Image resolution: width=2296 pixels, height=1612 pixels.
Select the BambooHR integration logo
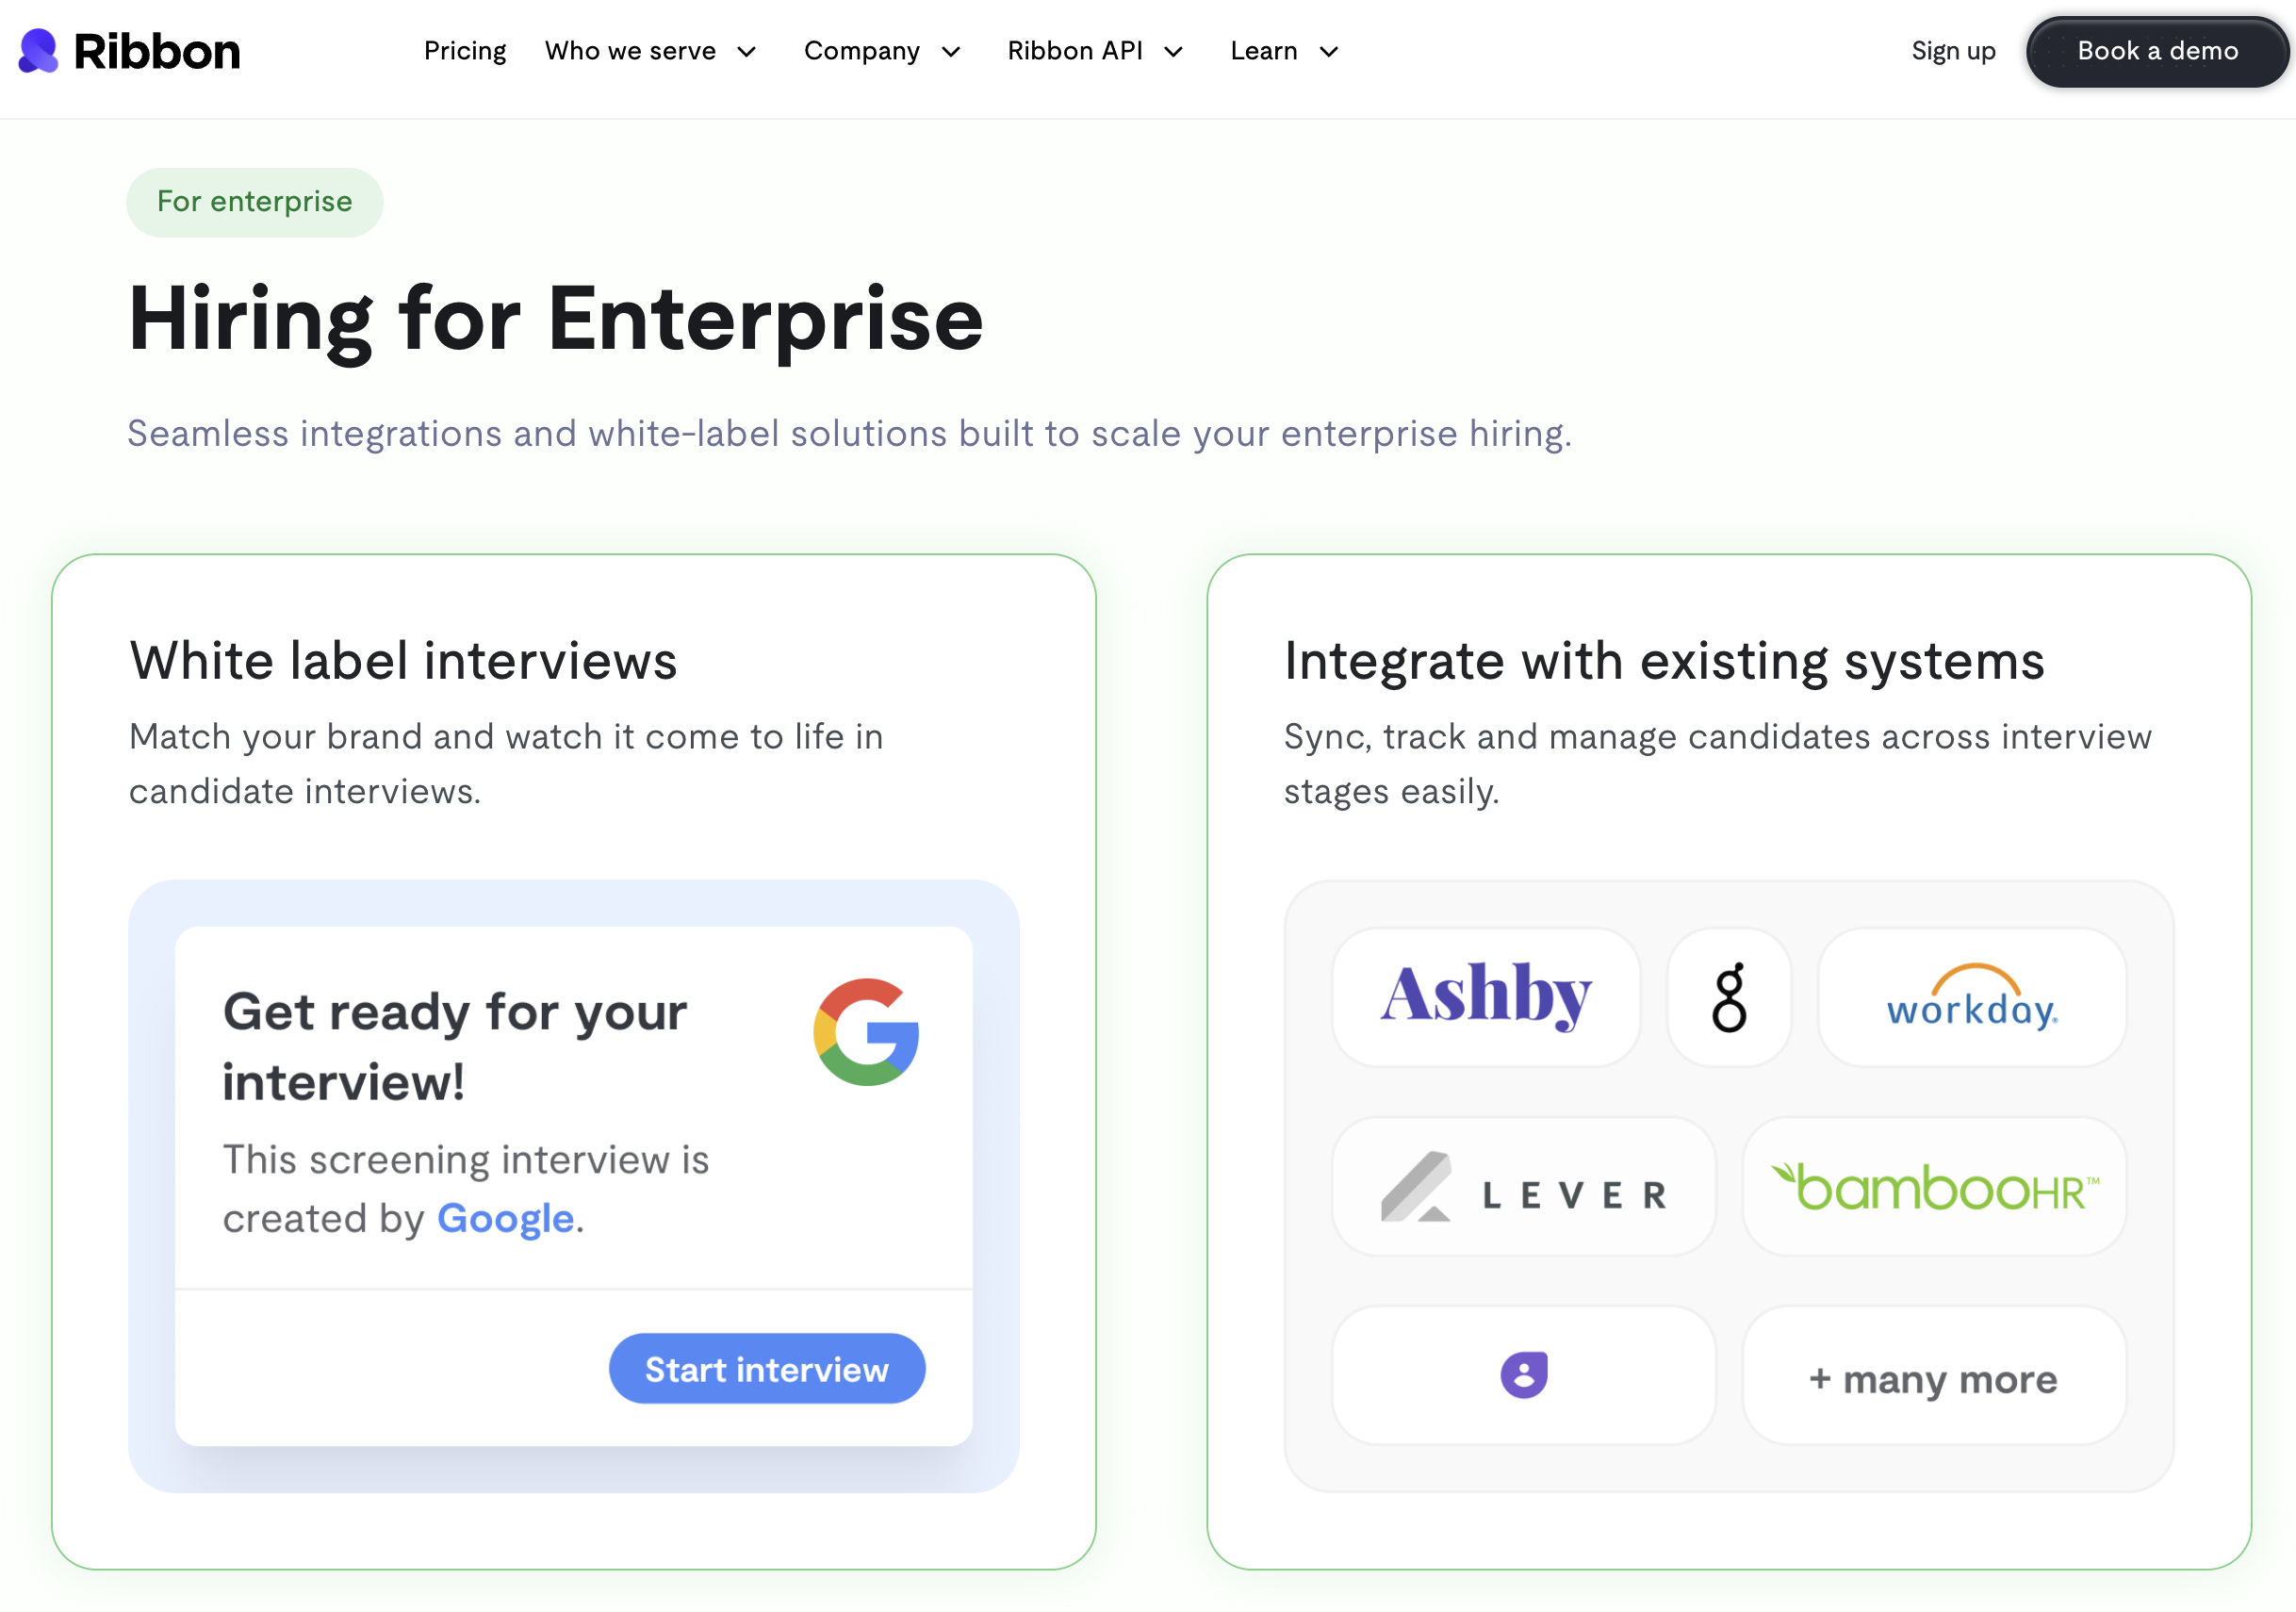tap(1933, 1187)
